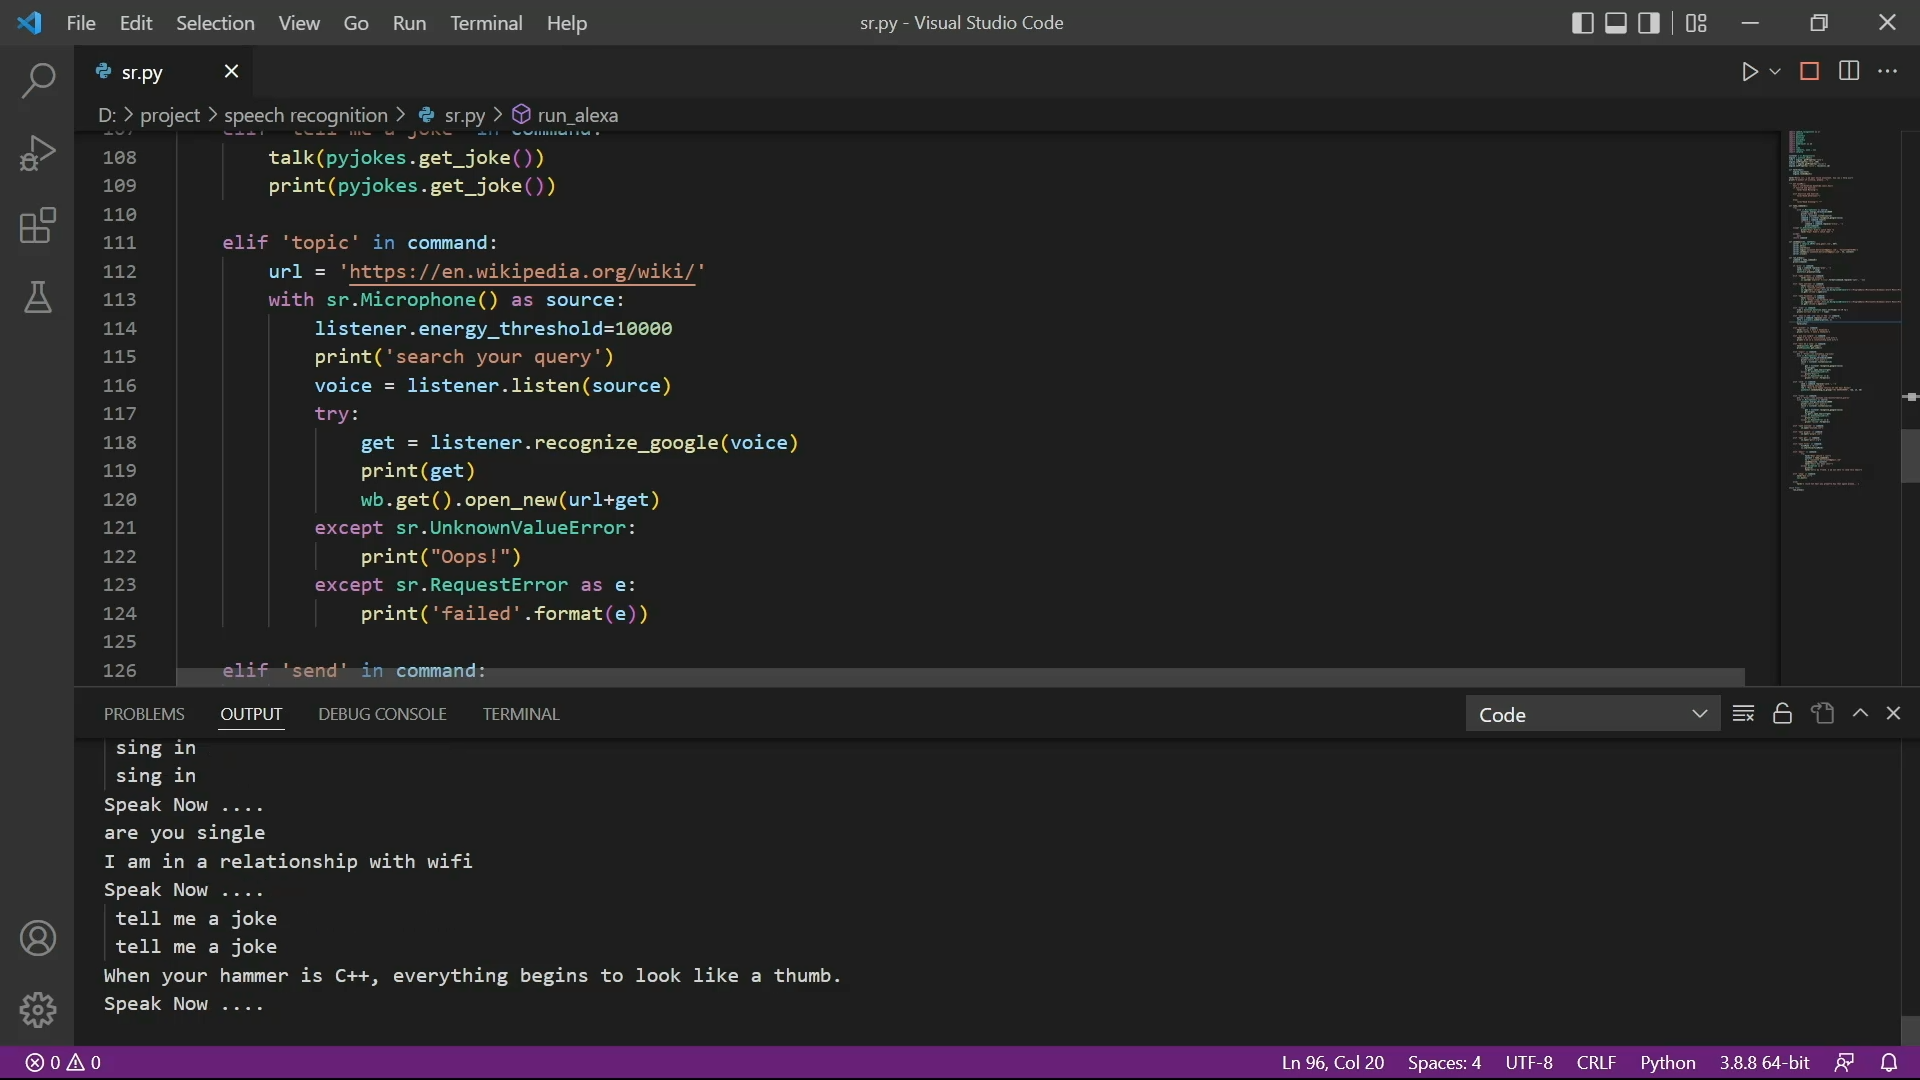Open the Testing flask view

point(37,297)
